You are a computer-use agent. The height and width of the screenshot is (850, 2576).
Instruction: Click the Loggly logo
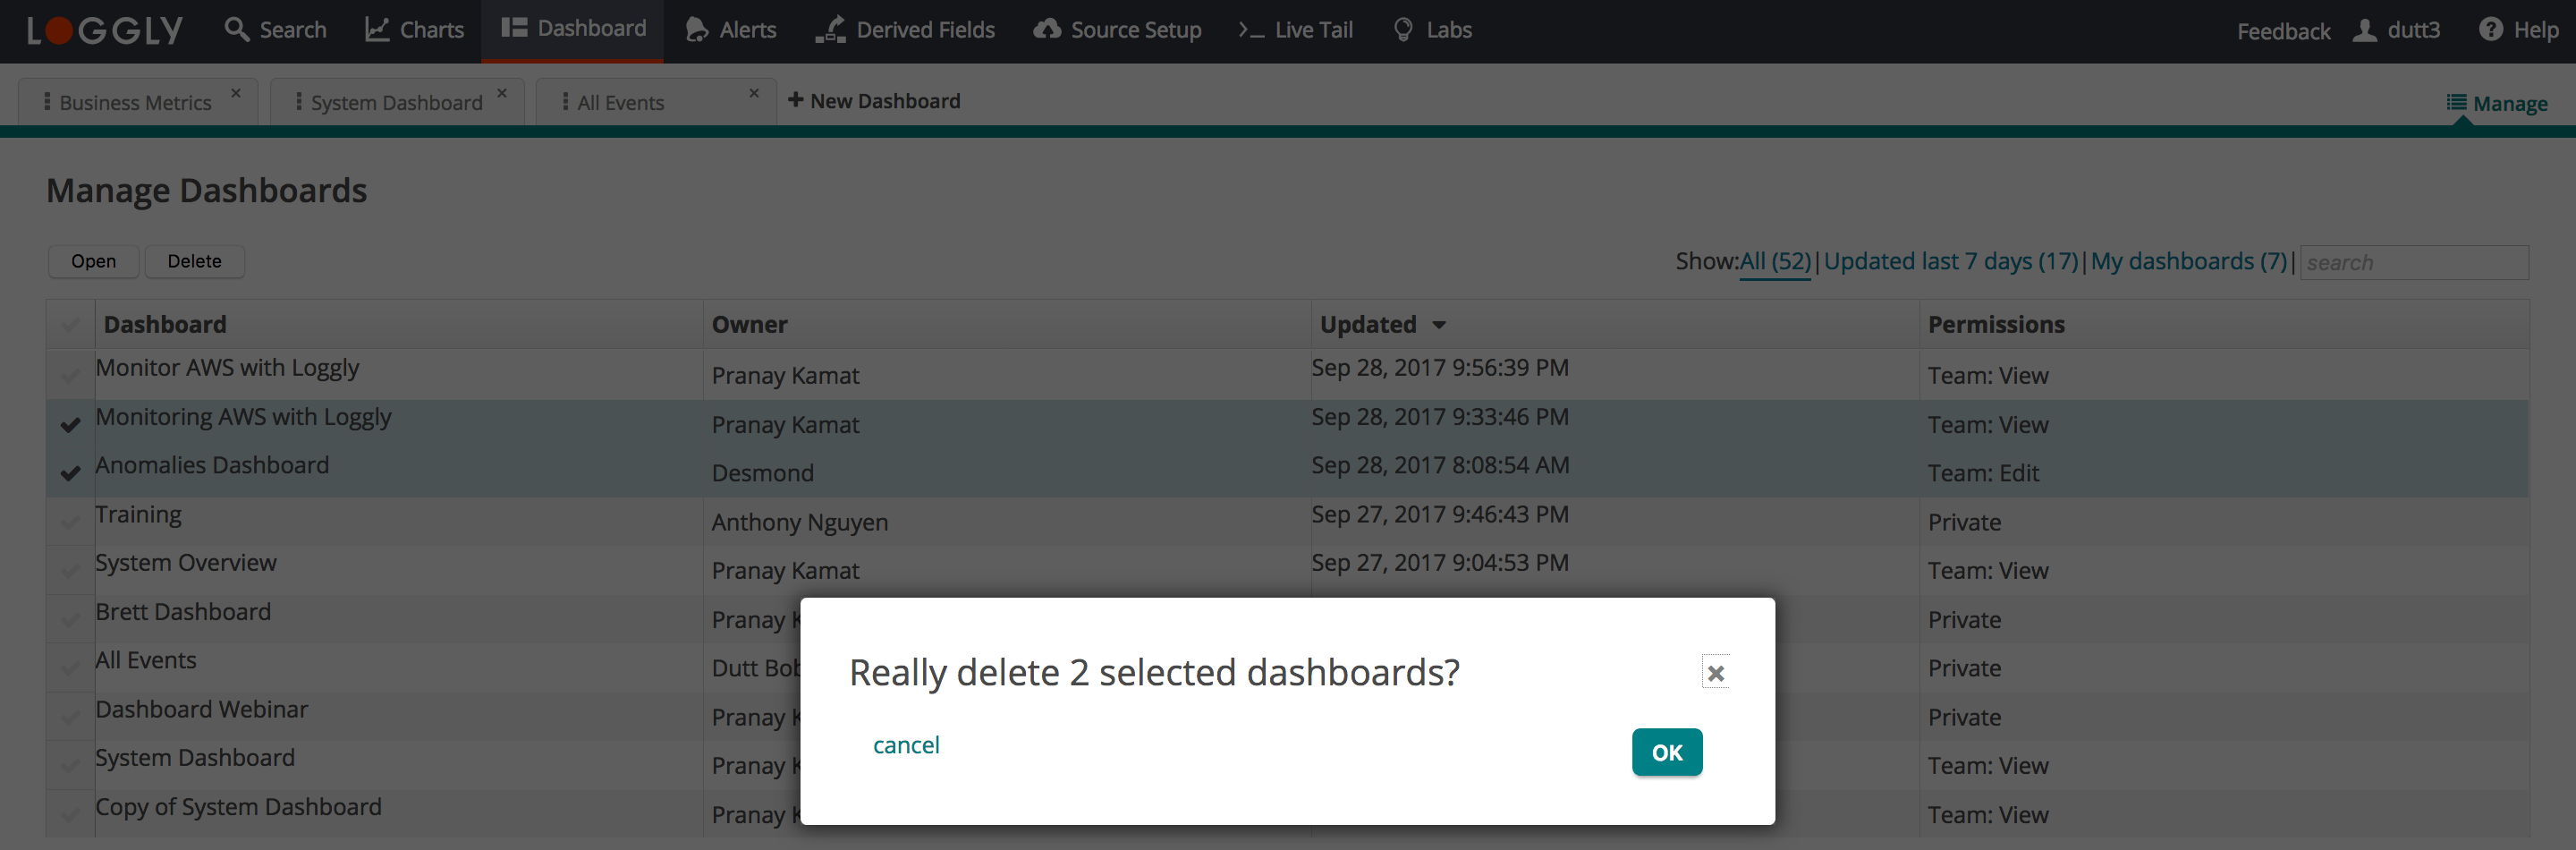pyautogui.click(x=104, y=31)
